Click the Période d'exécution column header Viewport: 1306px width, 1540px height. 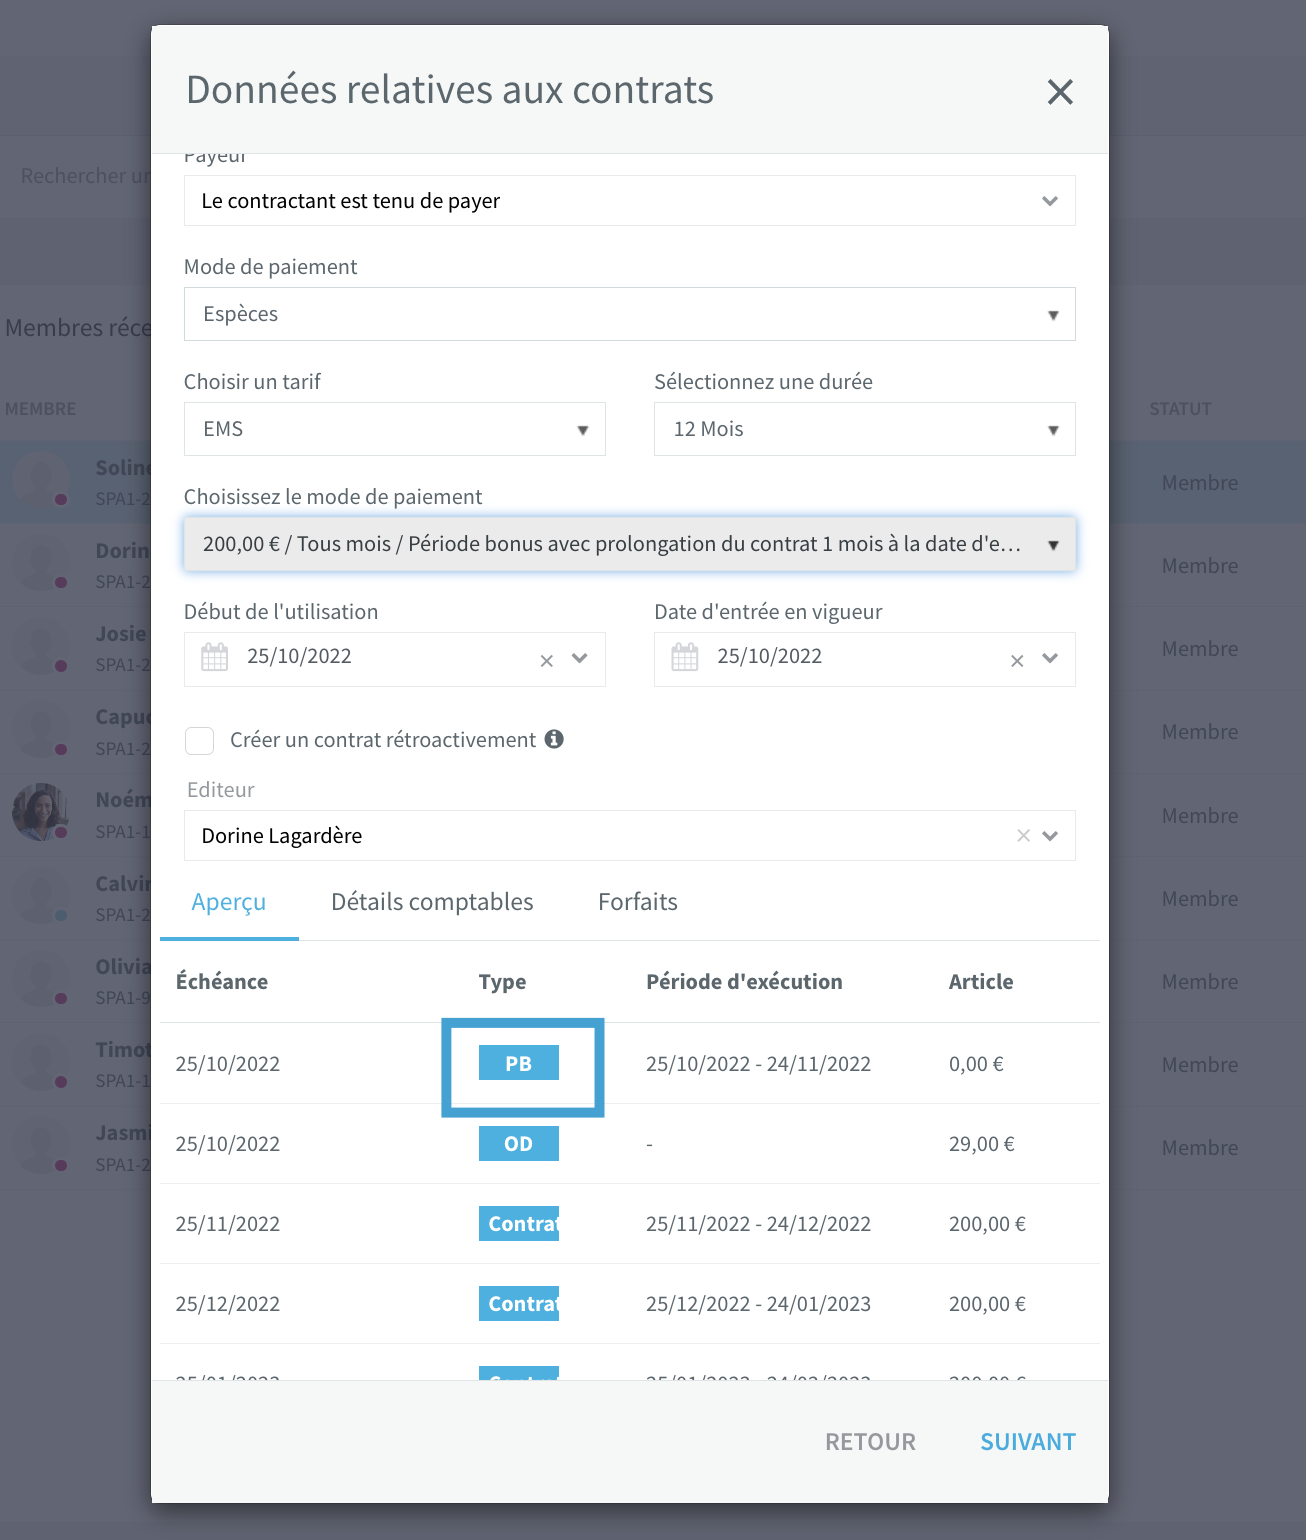pyautogui.click(x=744, y=982)
